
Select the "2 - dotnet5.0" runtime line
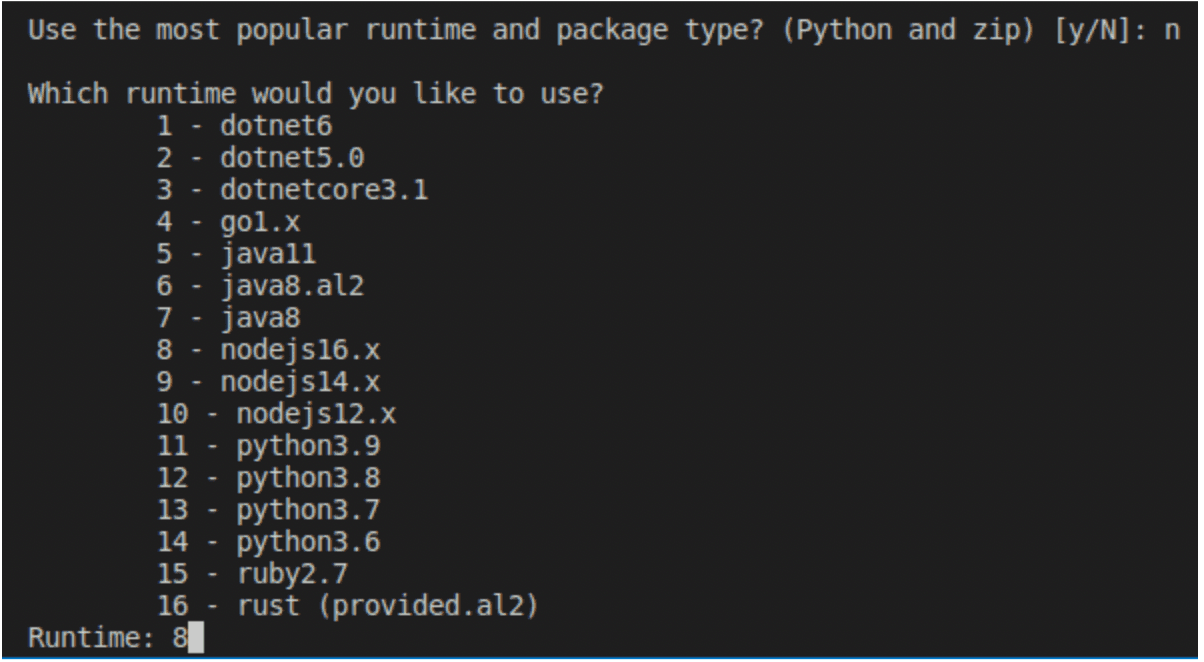(260, 158)
